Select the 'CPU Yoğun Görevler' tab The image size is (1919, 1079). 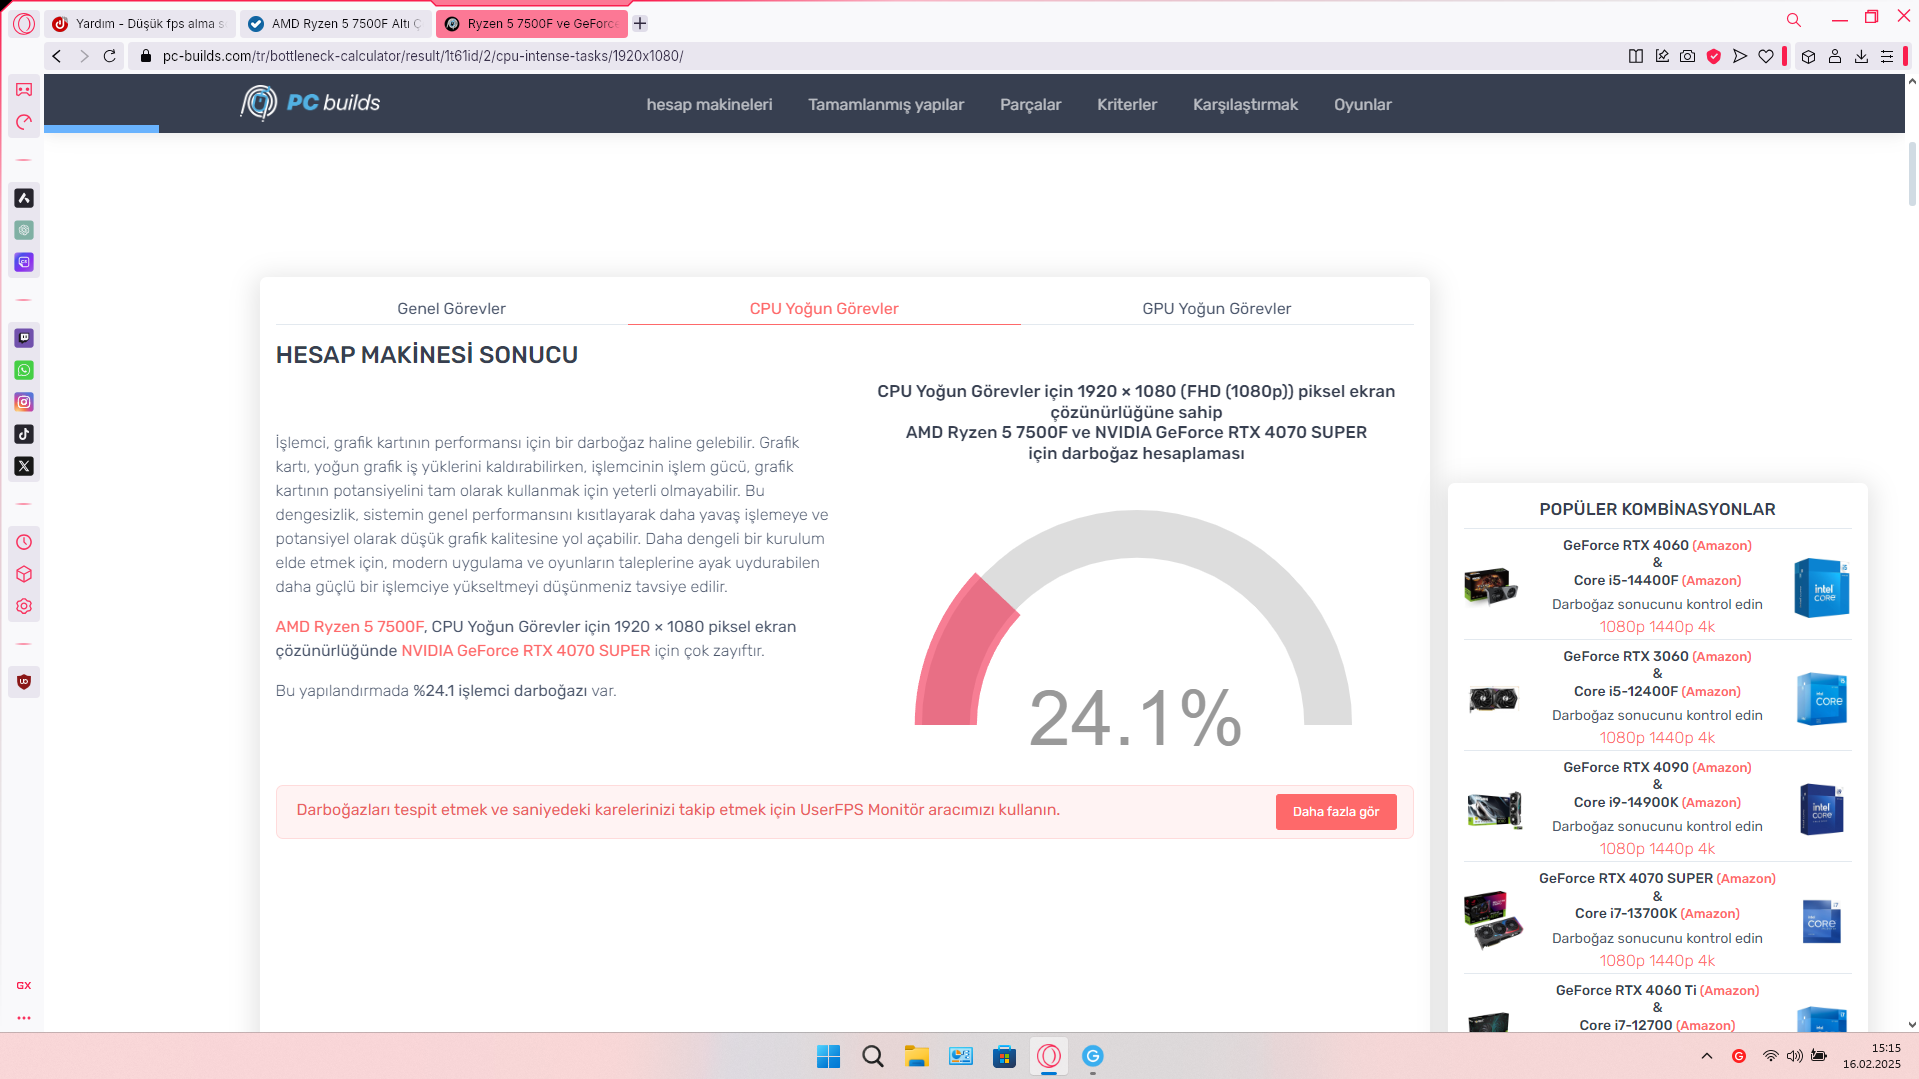824,308
